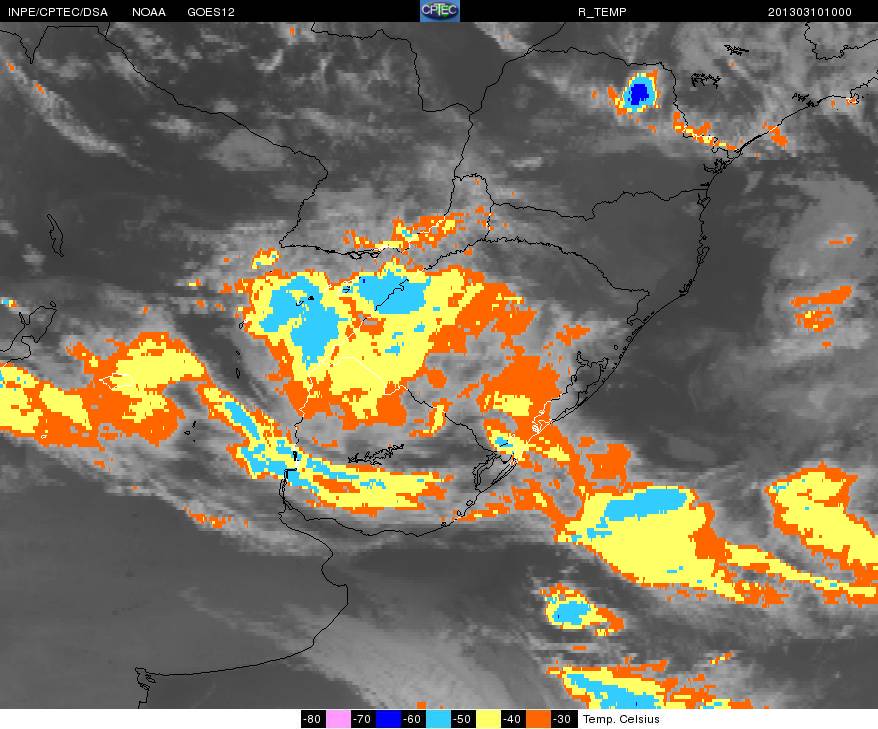The width and height of the screenshot is (878, 729).
Task: Click the '-70' legend value
Action: 363,719
